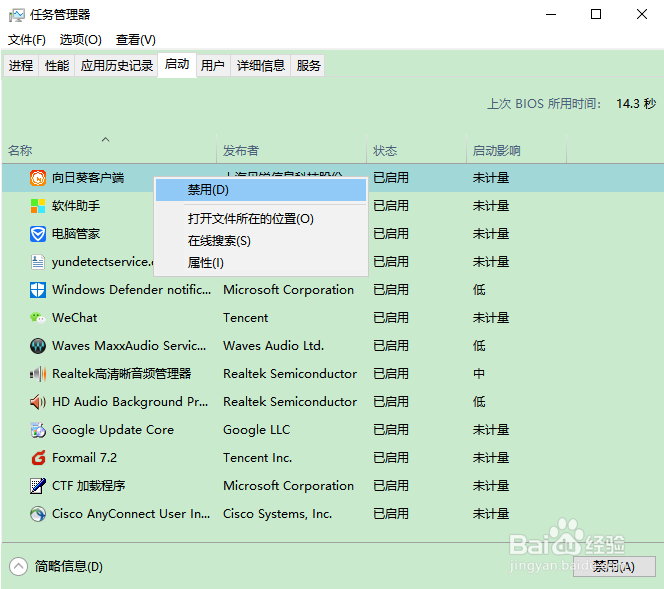Select Windows Defender notific... entry
This screenshot has width=664, height=589.
[x=131, y=290]
